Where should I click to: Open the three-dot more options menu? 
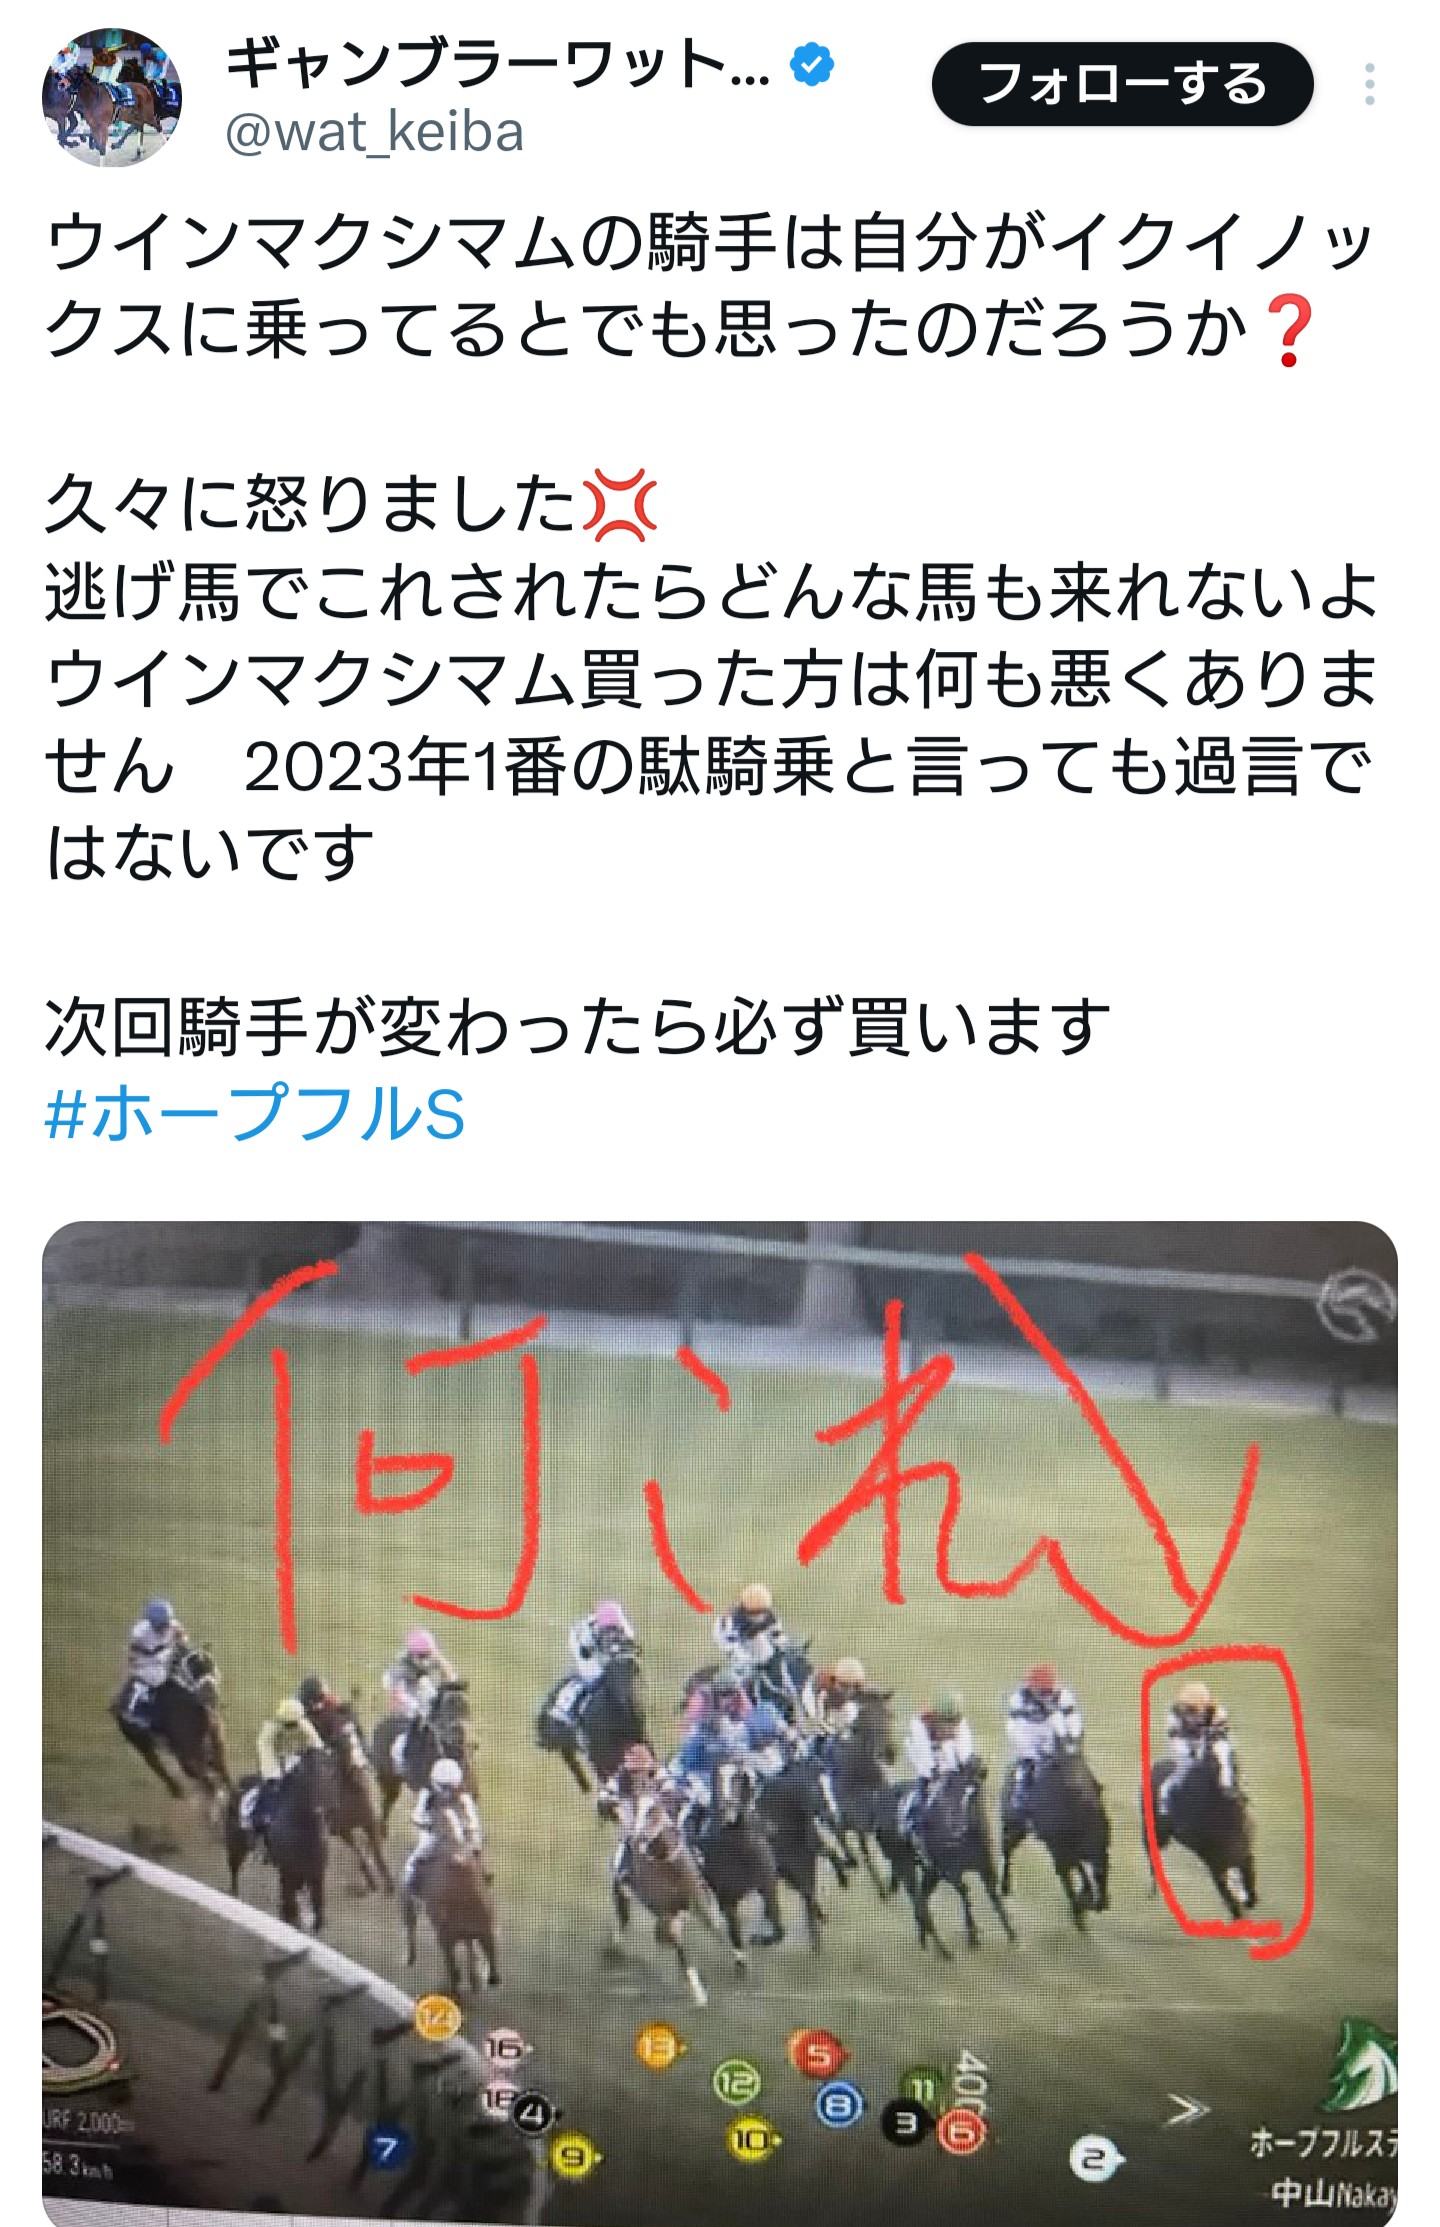pos(1369,85)
